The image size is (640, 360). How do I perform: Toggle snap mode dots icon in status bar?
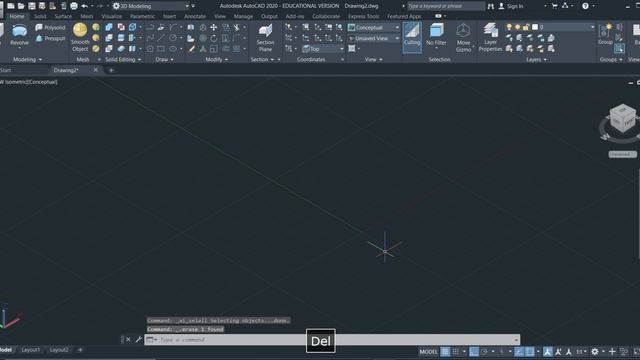[x=456, y=351]
